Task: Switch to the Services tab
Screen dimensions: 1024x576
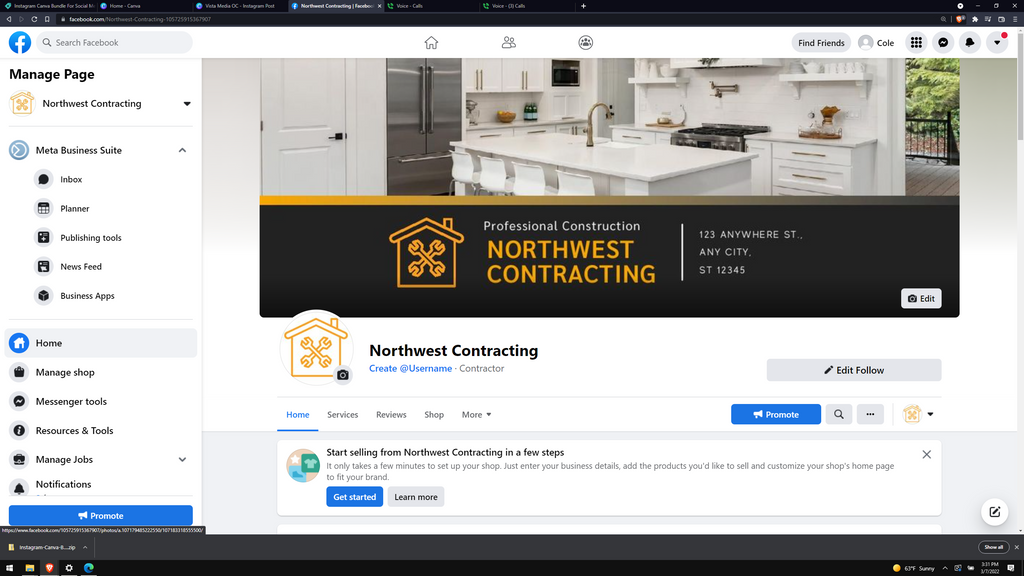Action: tap(342, 415)
